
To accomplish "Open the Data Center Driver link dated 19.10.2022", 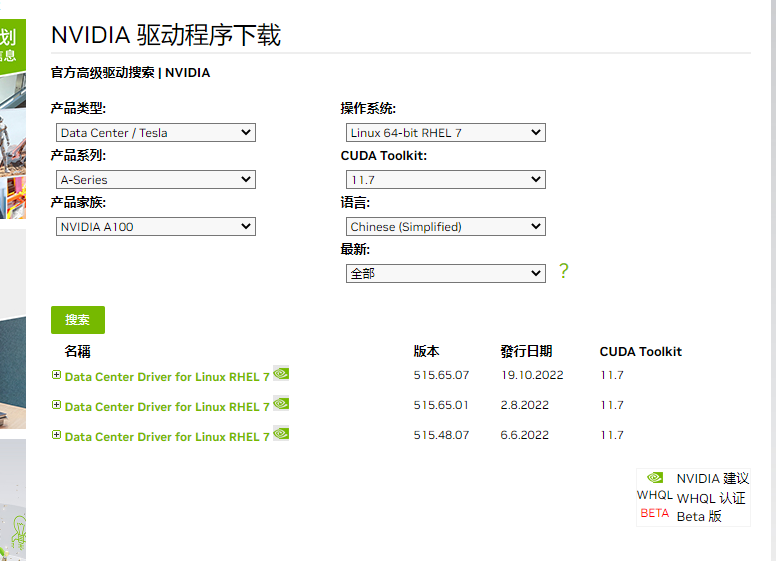I will point(167,377).
